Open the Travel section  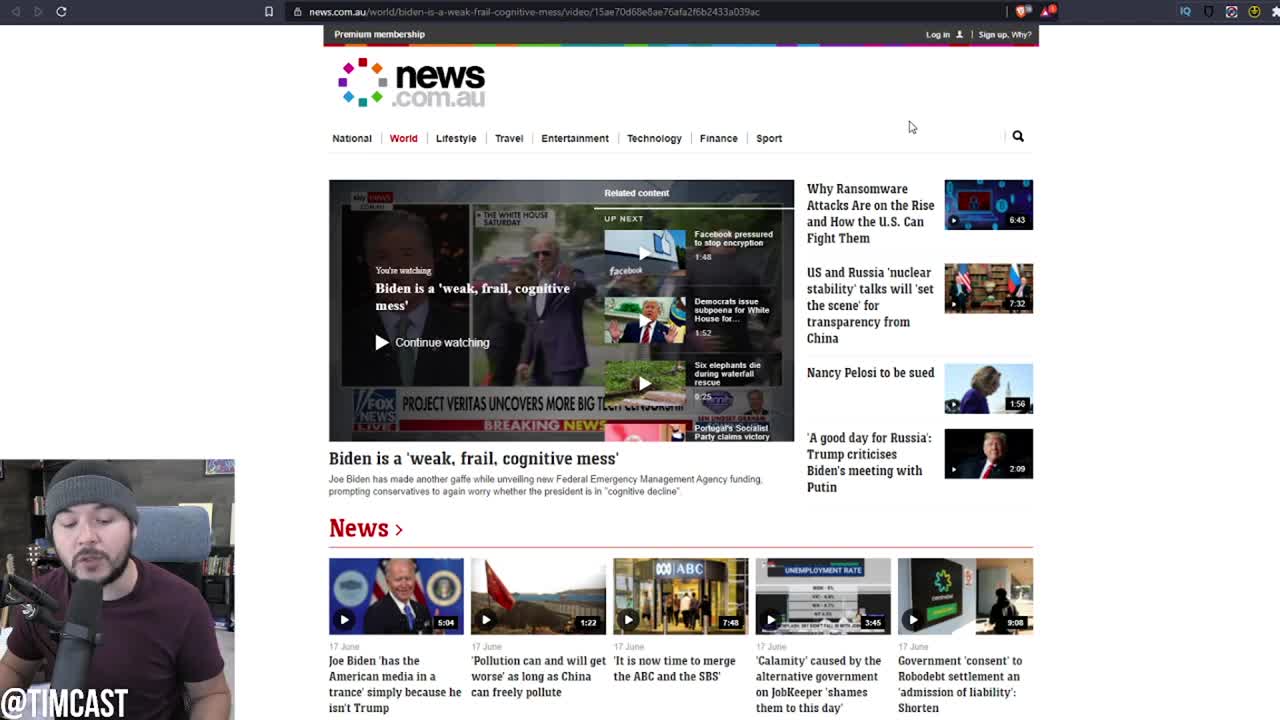[x=509, y=138]
